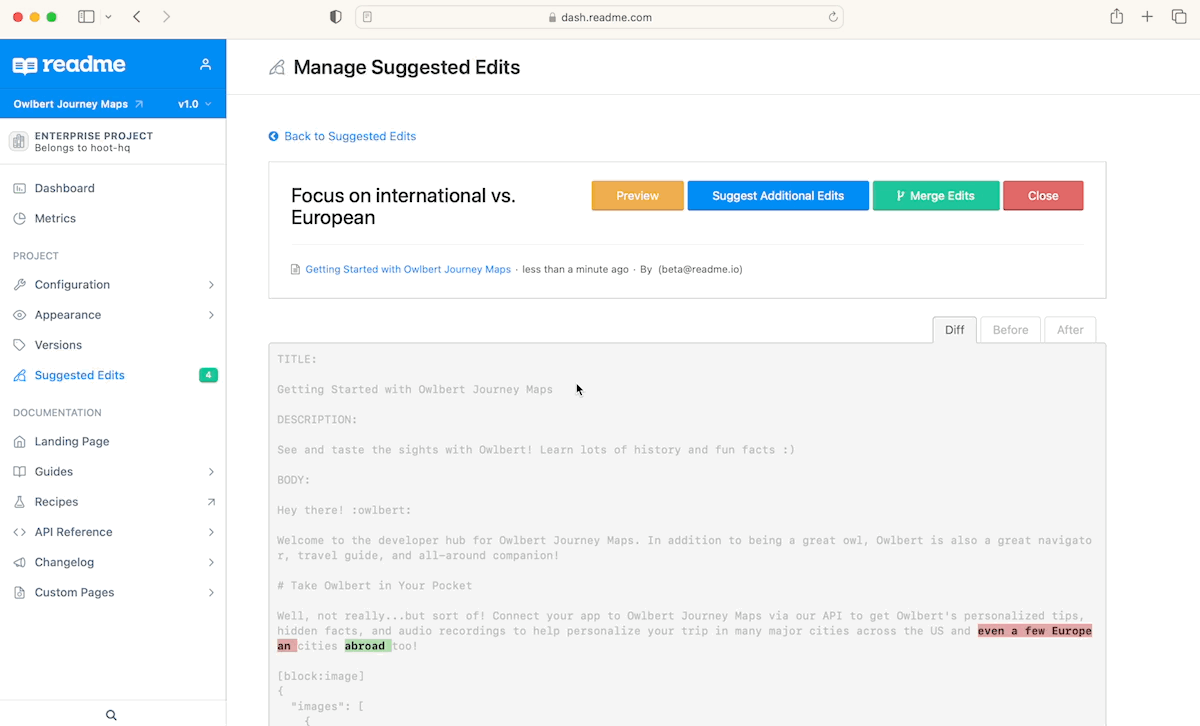The image size is (1200, 726).
Task: Reload the page in Safari
Action: coord(832,17)
